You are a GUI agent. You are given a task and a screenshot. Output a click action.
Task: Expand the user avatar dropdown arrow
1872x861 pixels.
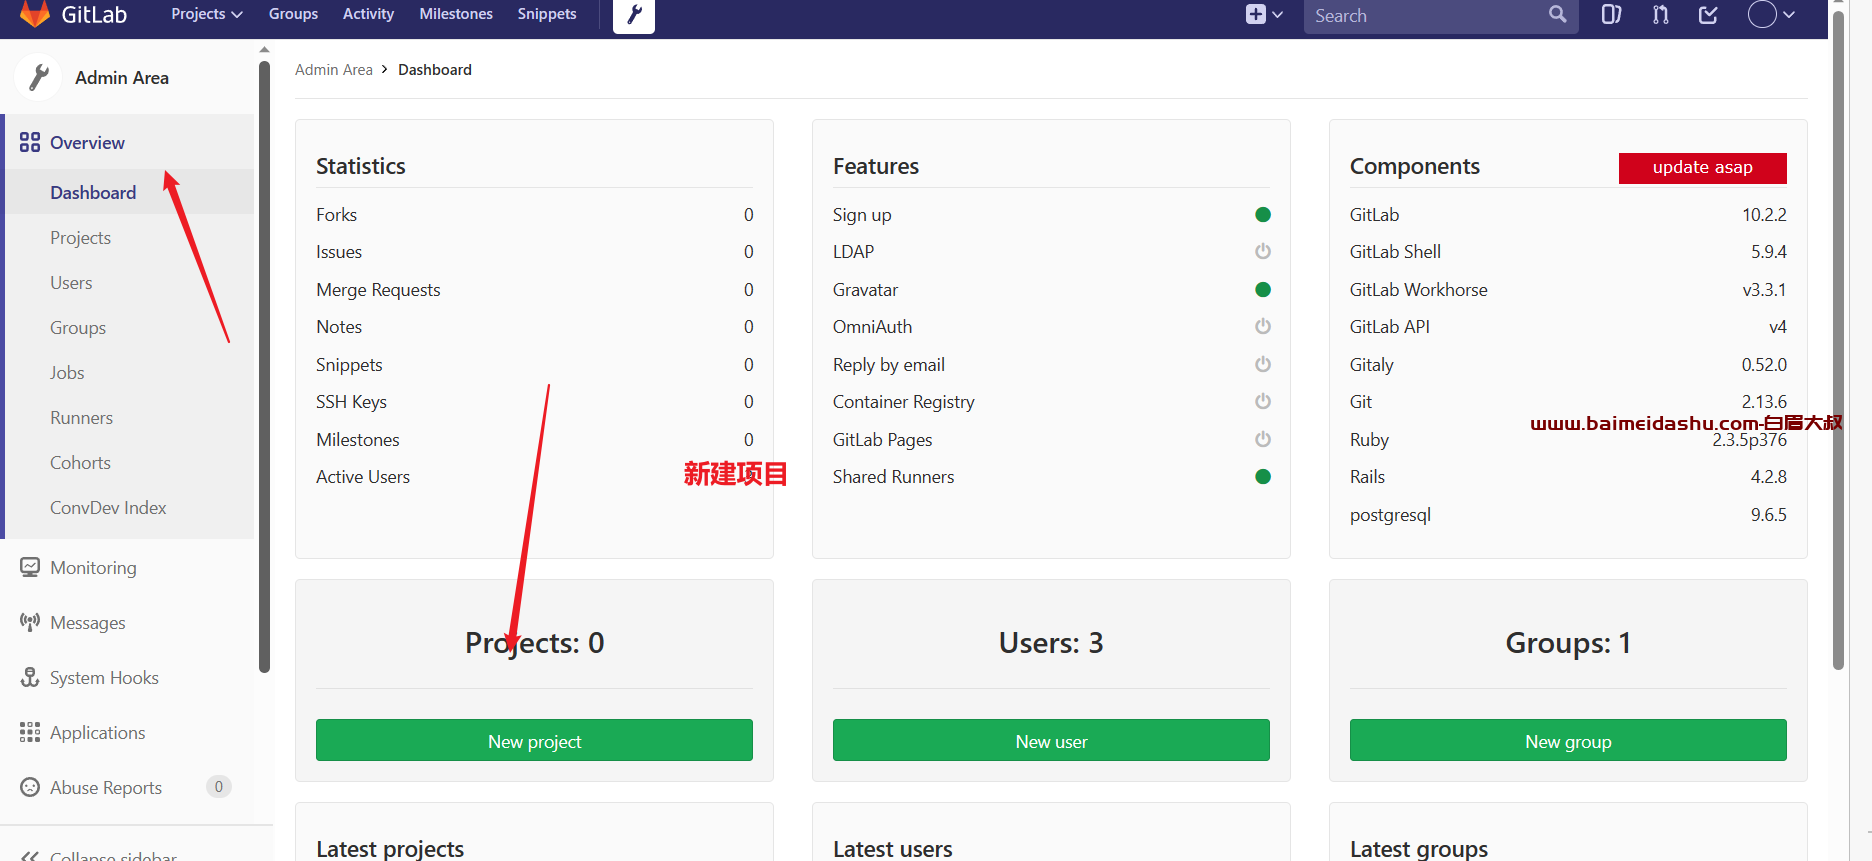click(x=1789, y=15)
